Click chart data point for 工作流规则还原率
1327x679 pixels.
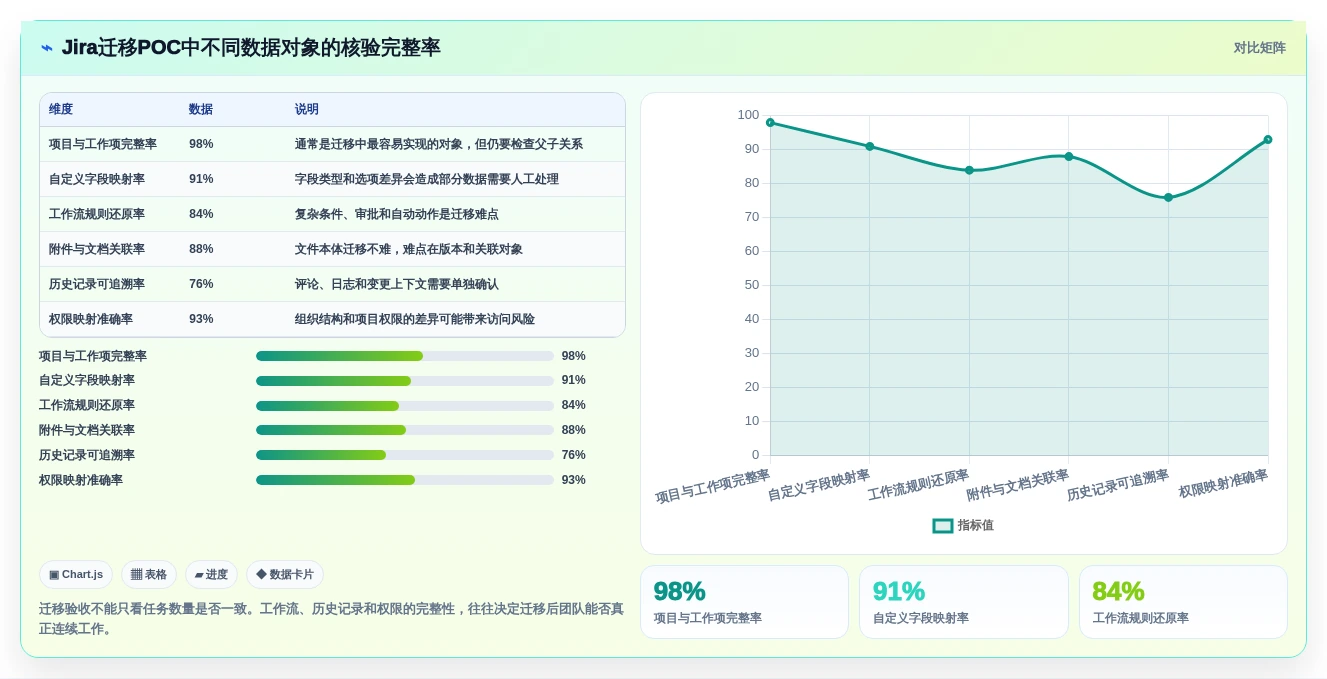click(969, 170)
